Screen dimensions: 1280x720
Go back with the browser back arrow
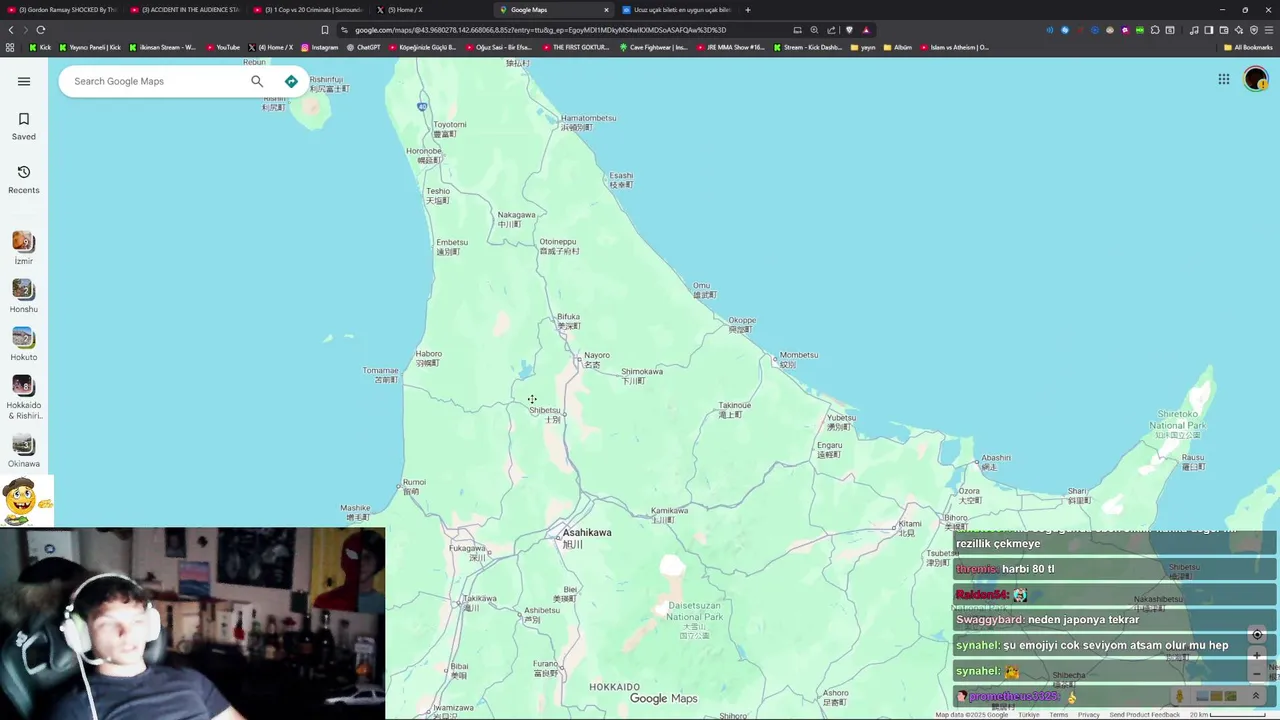click(x=11, y=30)
